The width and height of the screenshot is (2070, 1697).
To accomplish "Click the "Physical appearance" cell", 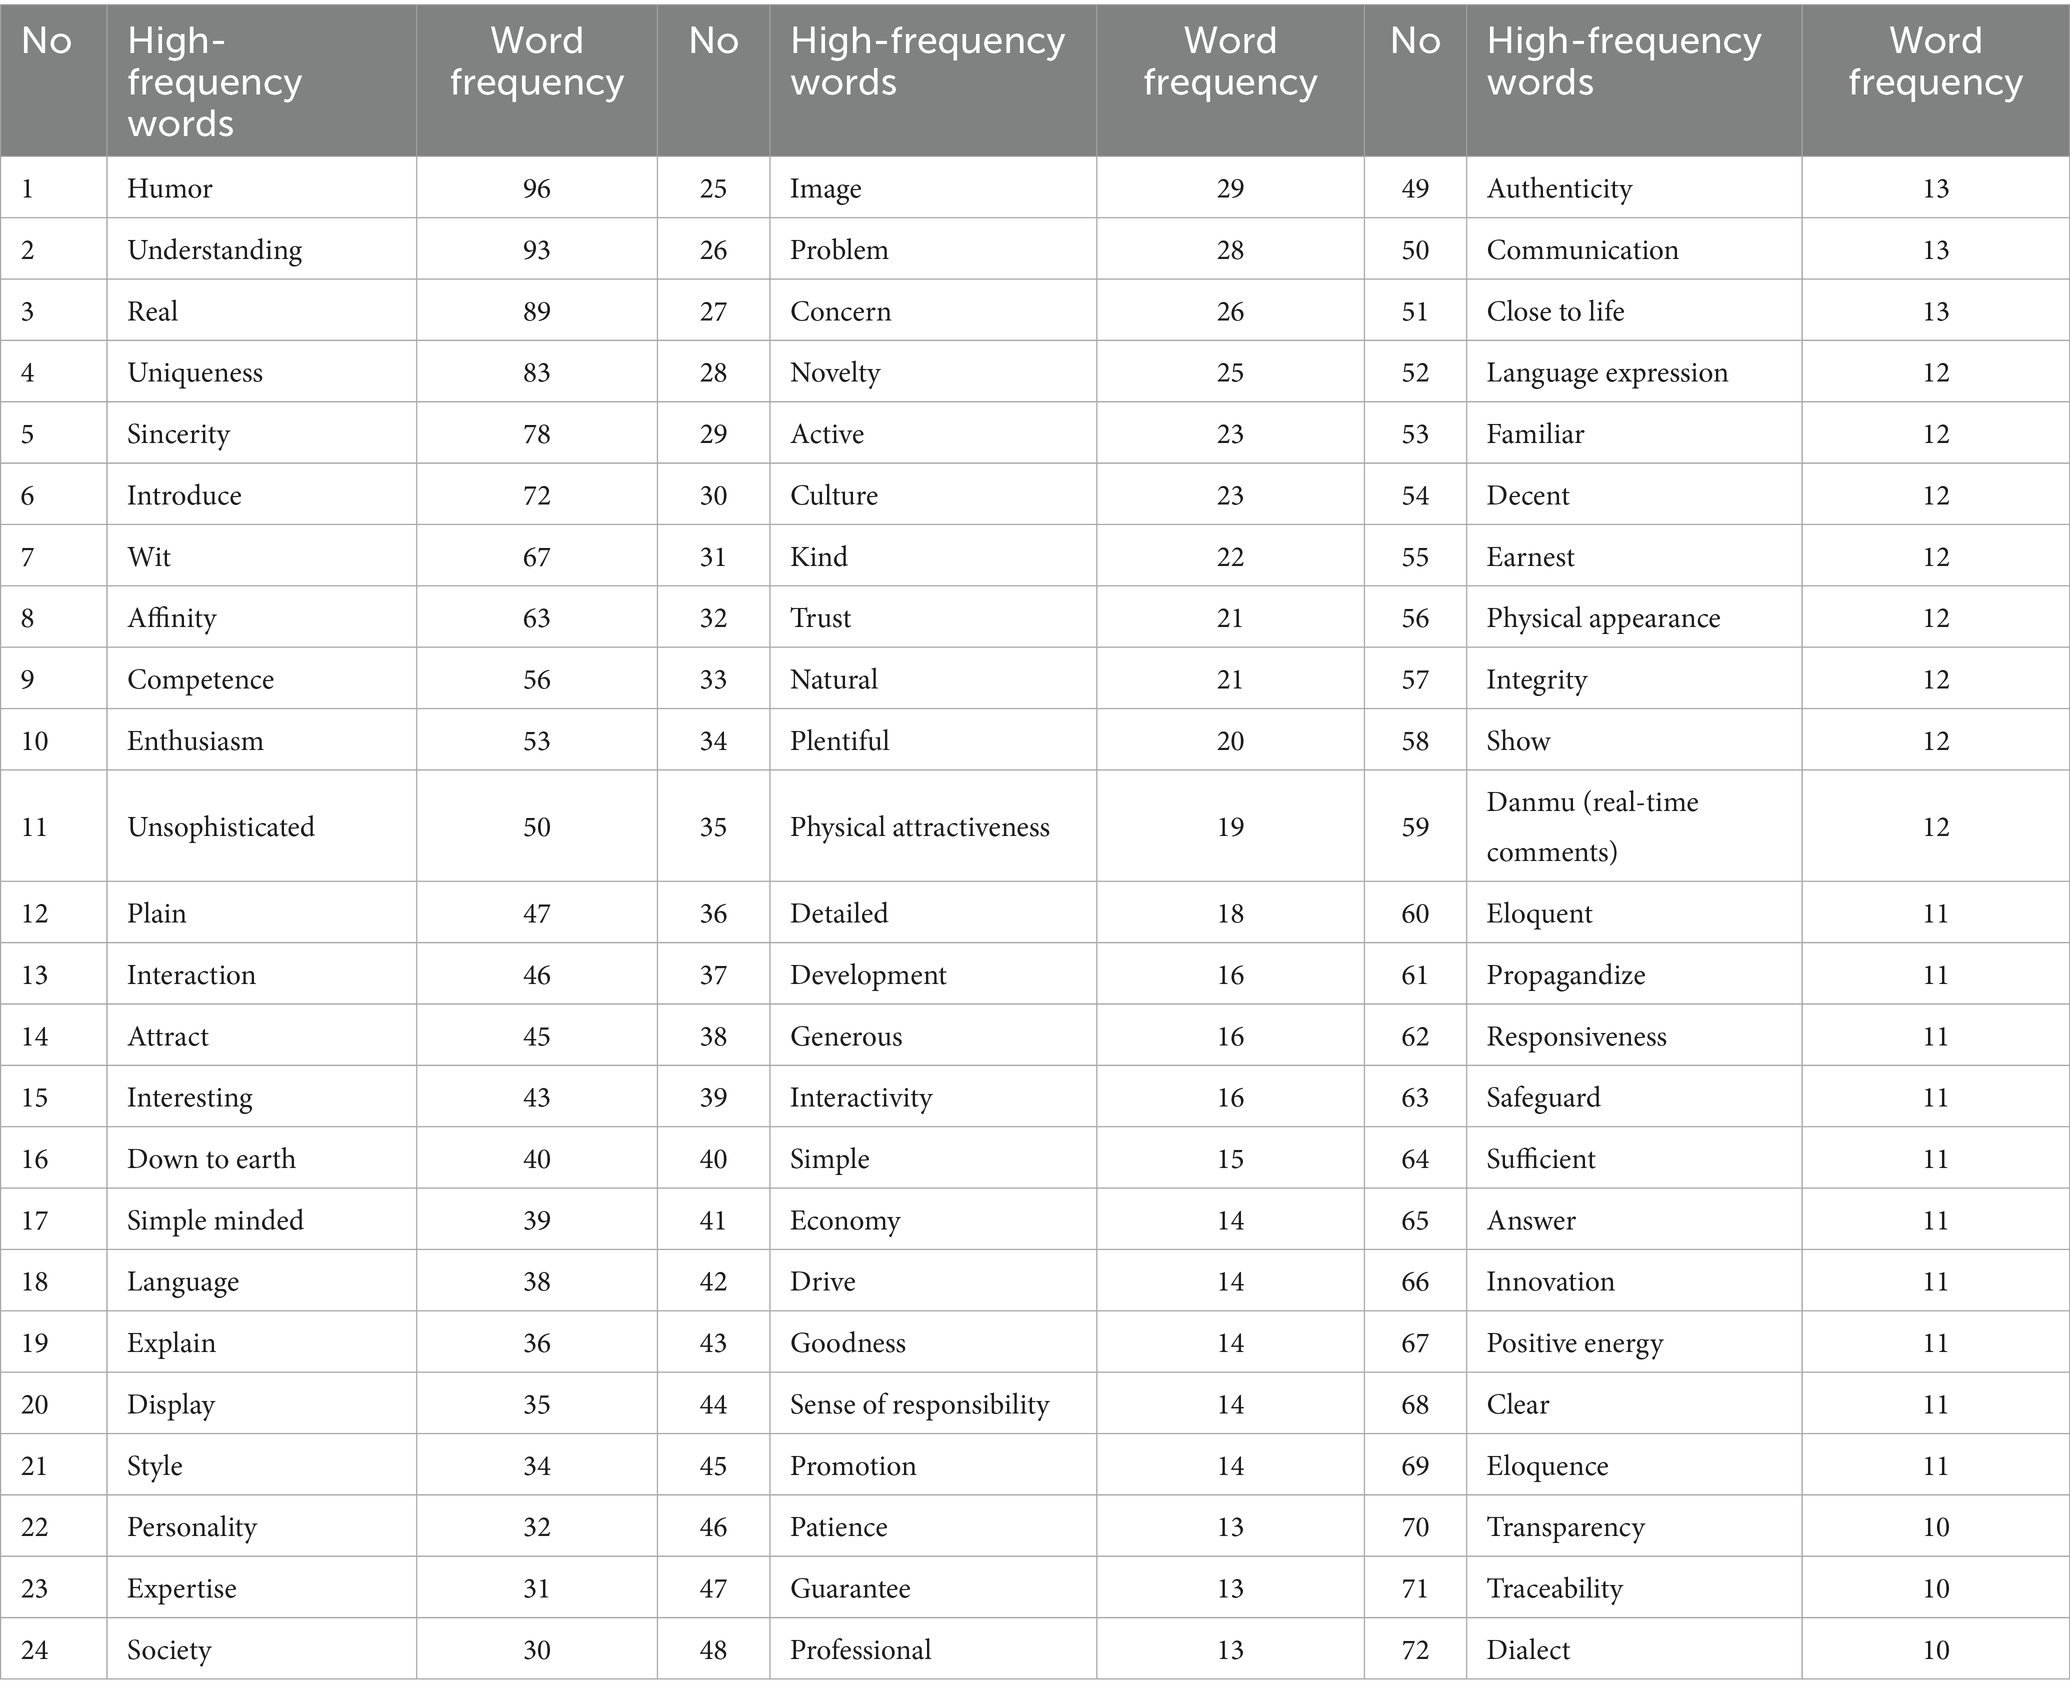I will point(1603,618).
